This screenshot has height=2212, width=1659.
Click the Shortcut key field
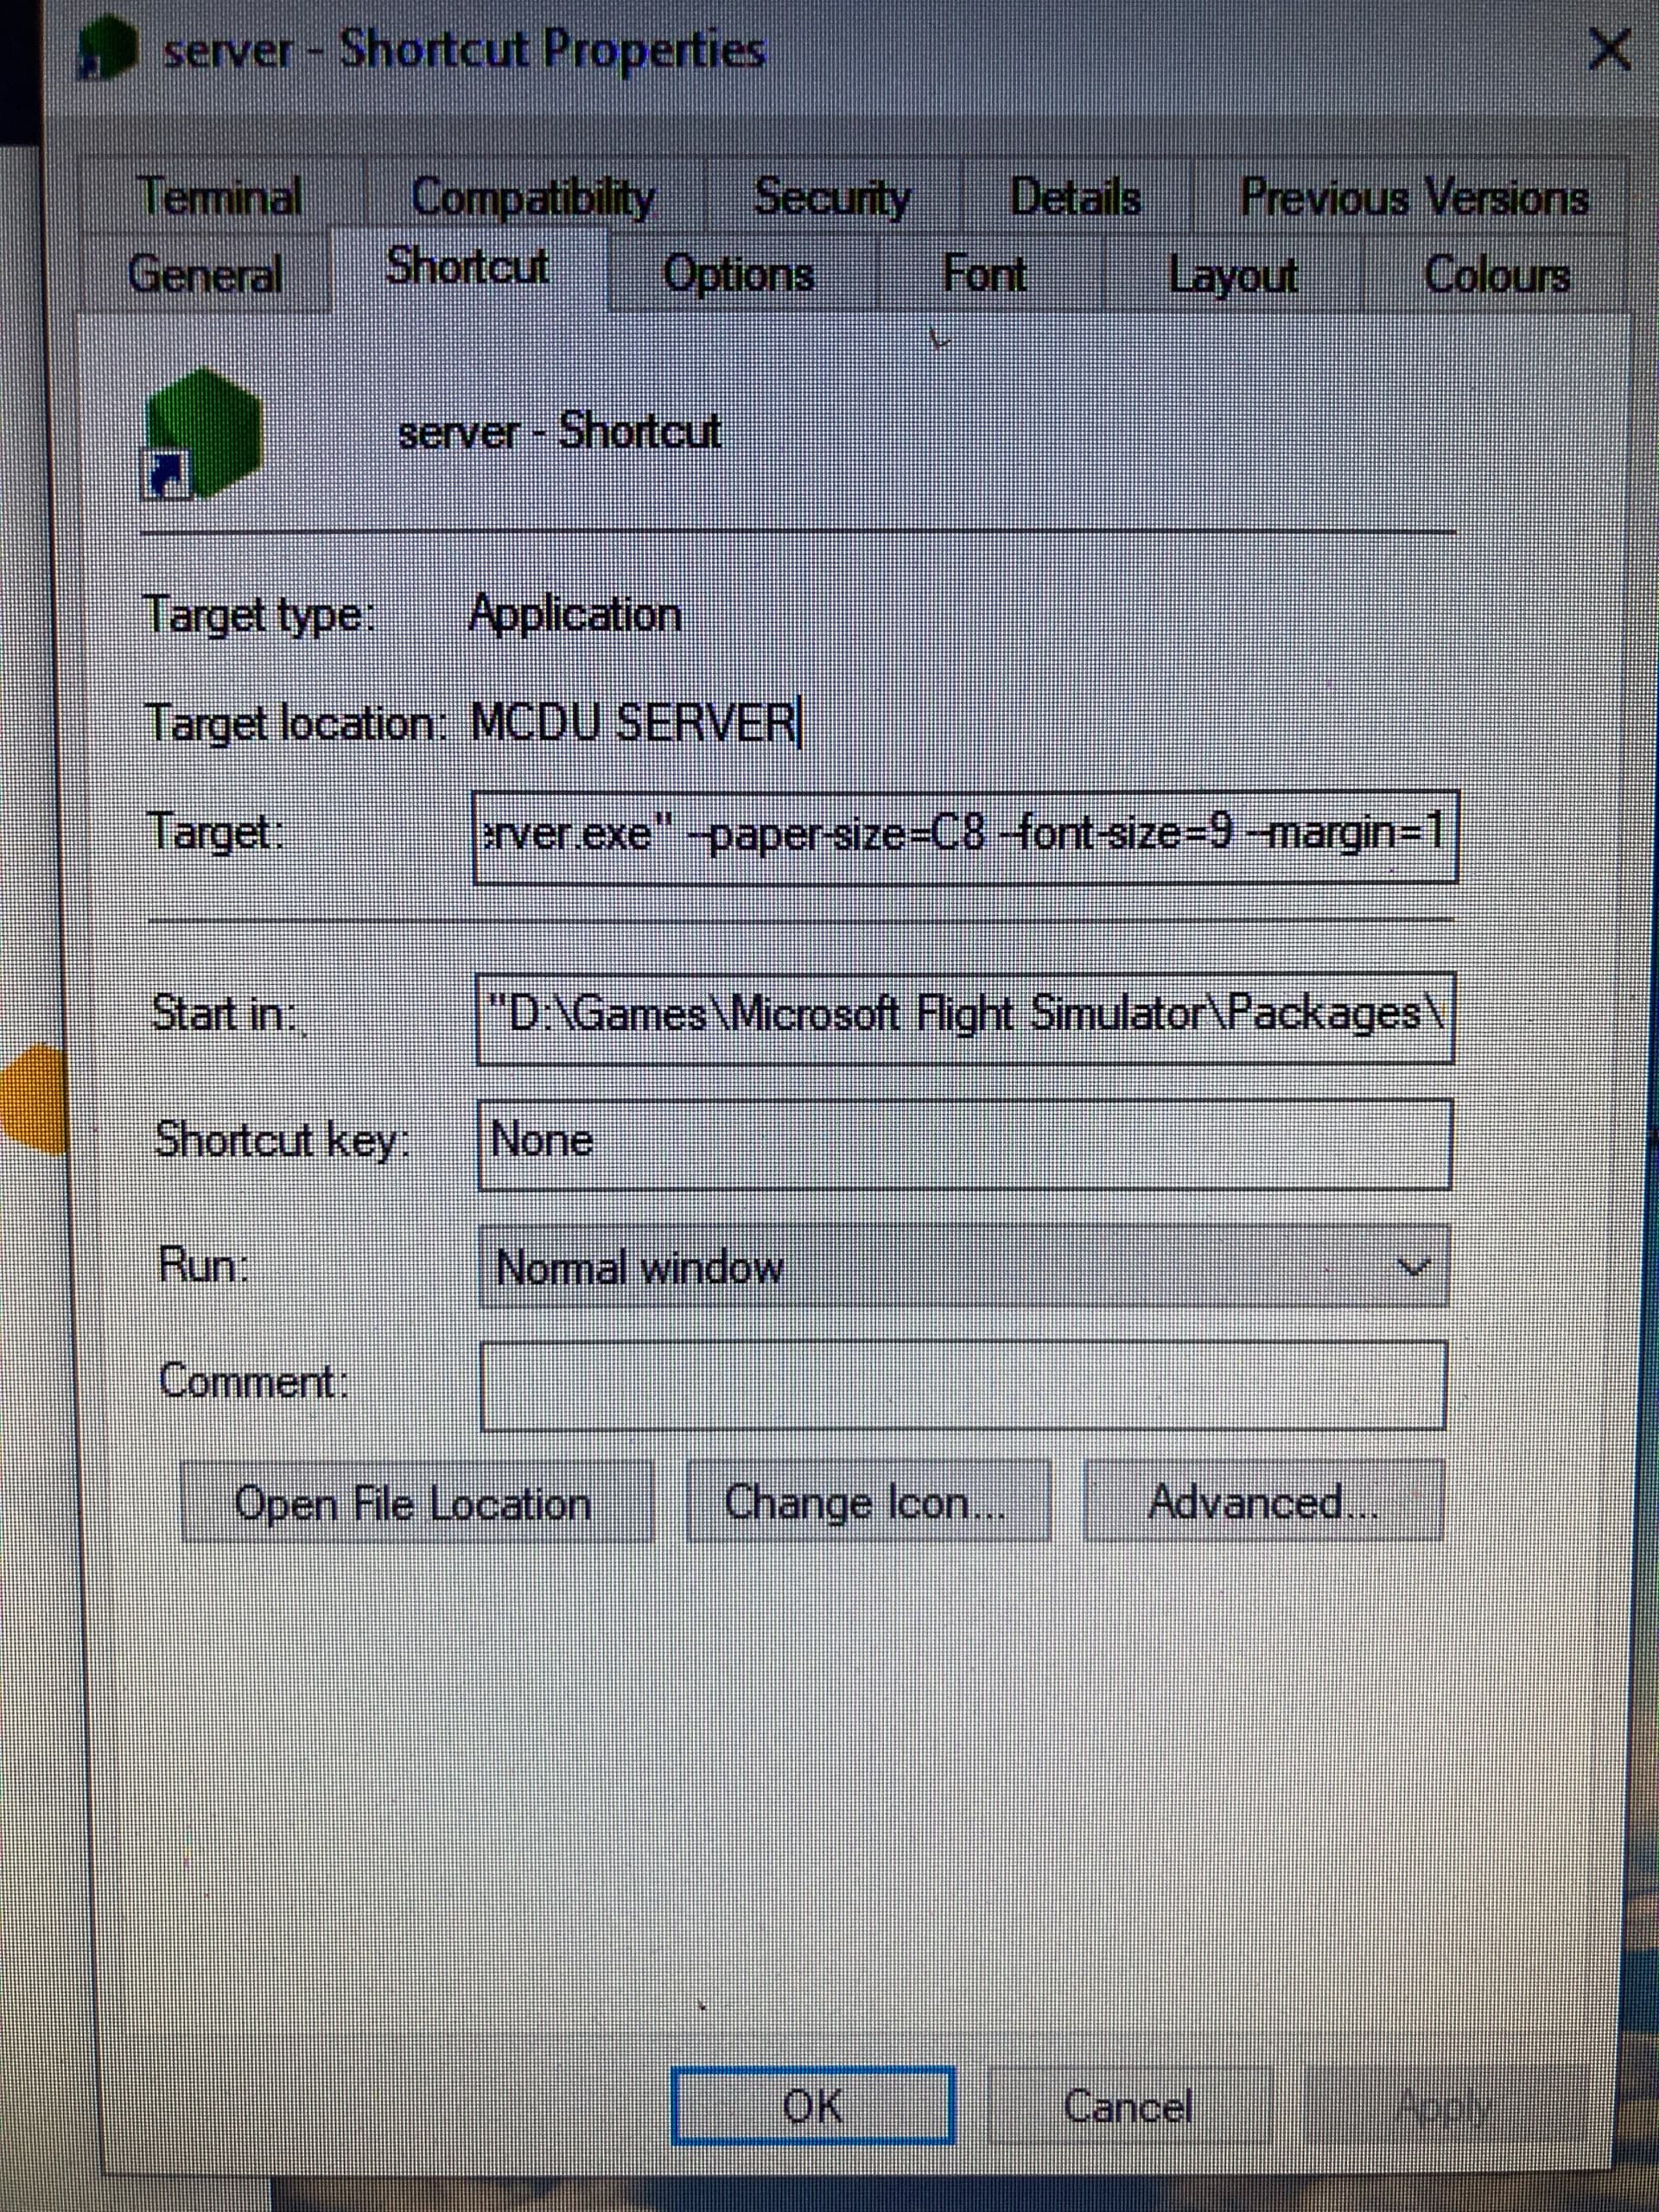tap(965, 1144)
